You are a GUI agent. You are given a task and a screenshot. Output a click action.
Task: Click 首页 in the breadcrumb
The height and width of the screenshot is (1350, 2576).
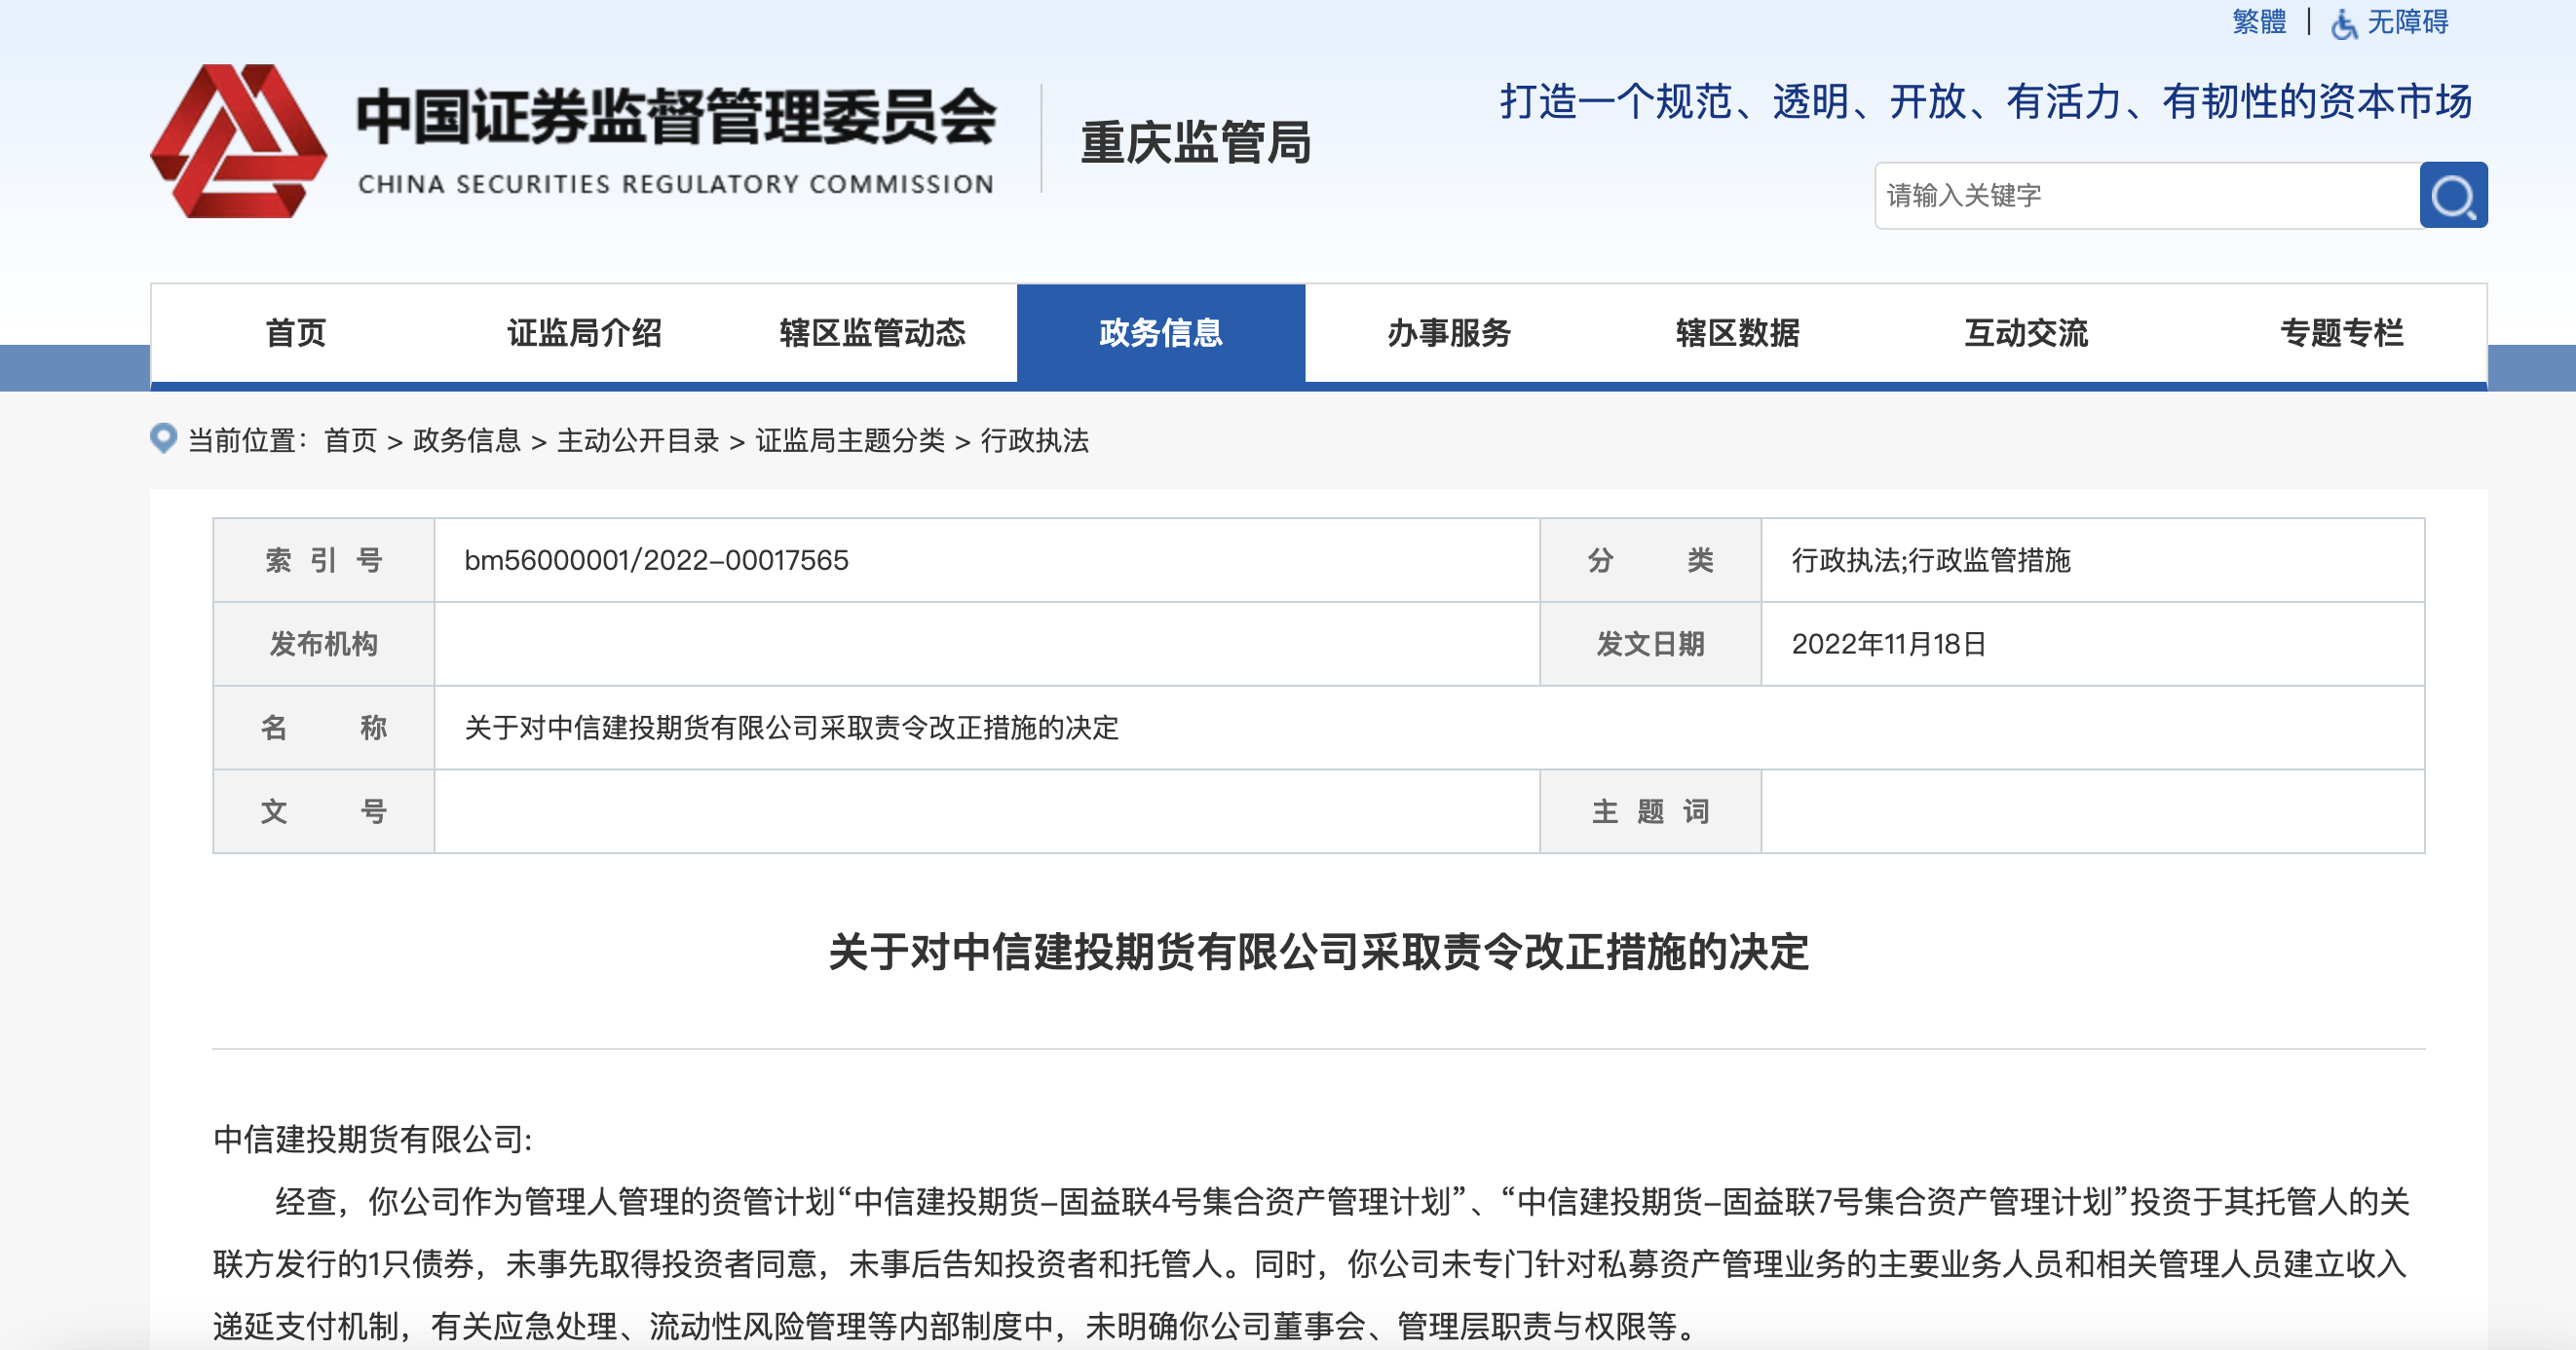[x=350, y=440]
